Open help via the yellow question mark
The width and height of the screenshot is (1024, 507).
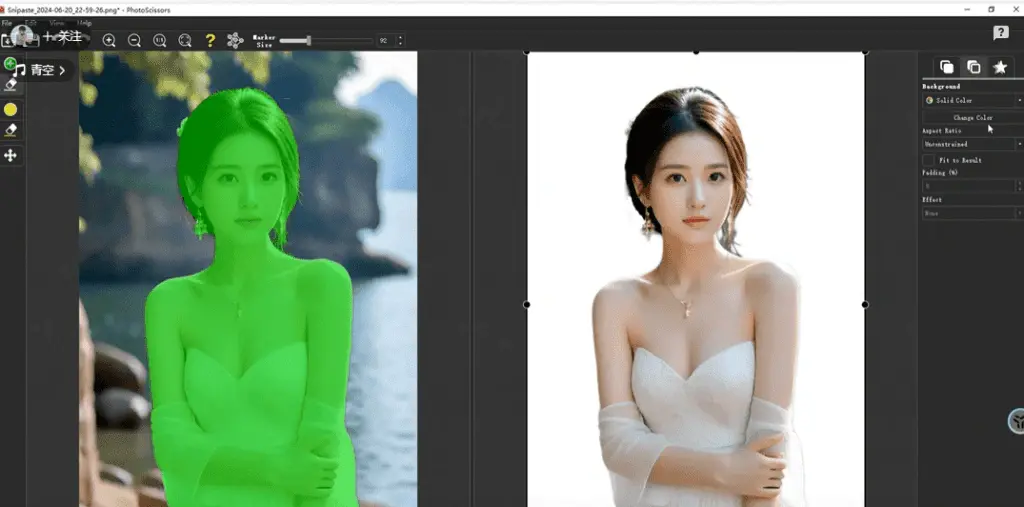click(210, 40)
